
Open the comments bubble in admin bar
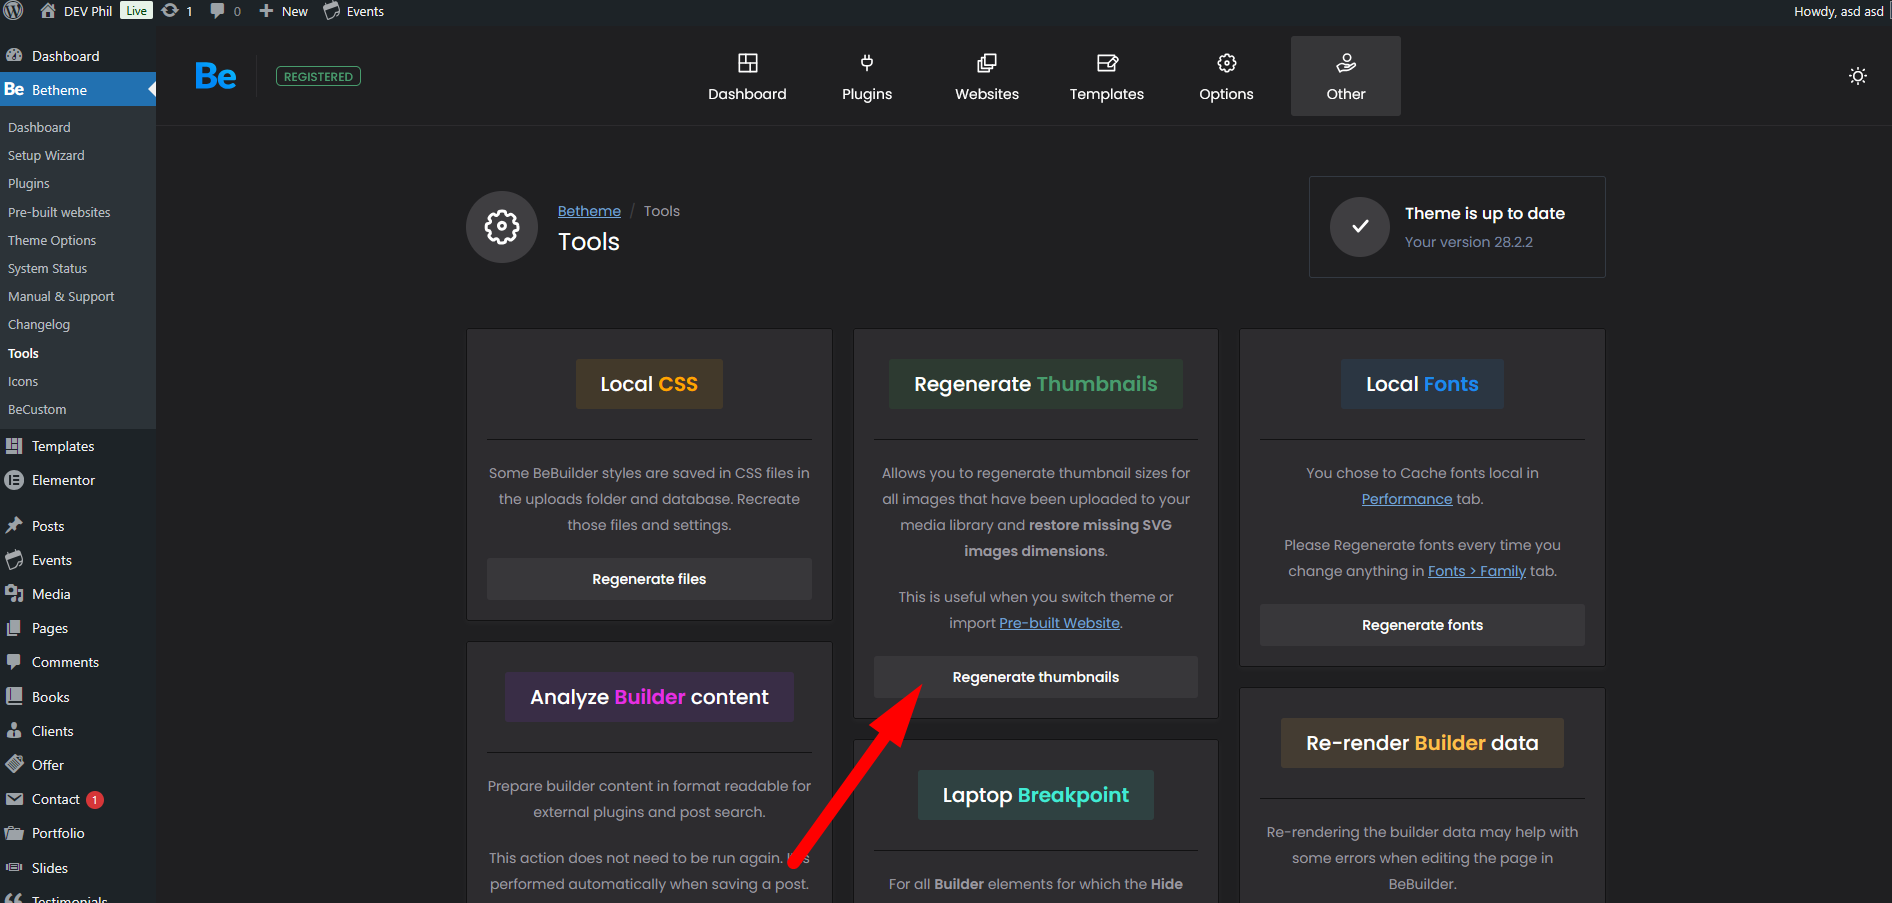(x=225, y=11)
